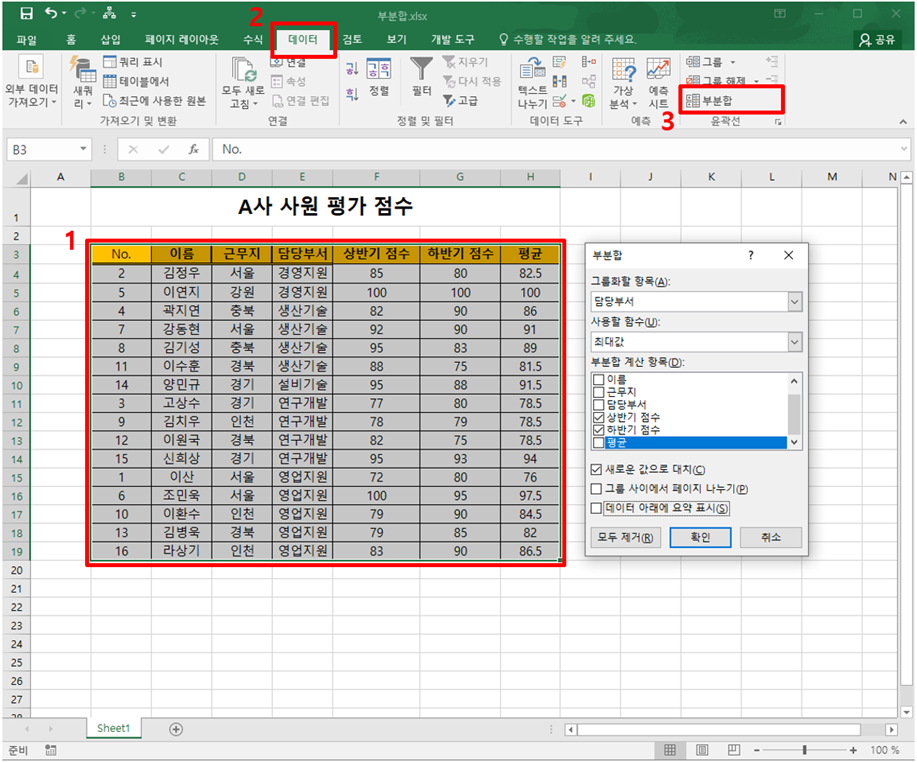Open the 파일 tab
The width and height of the screenshot is (917, 762).
pos(26,40)
